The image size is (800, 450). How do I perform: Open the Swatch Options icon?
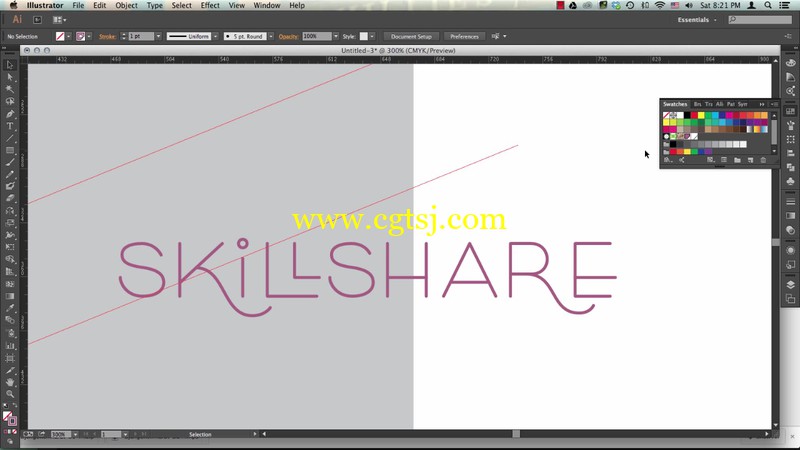click(724, 160)
